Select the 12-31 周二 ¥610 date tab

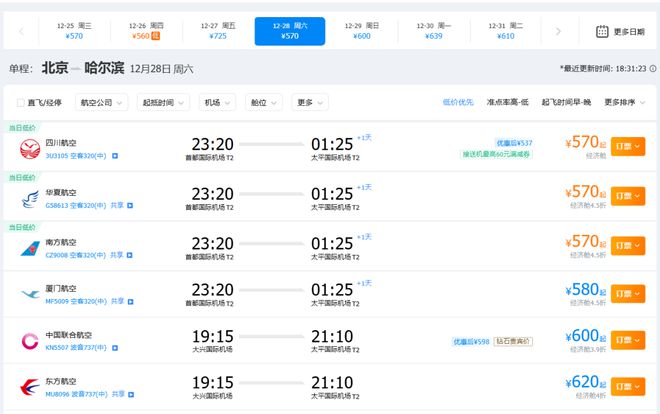pos(506,31)
